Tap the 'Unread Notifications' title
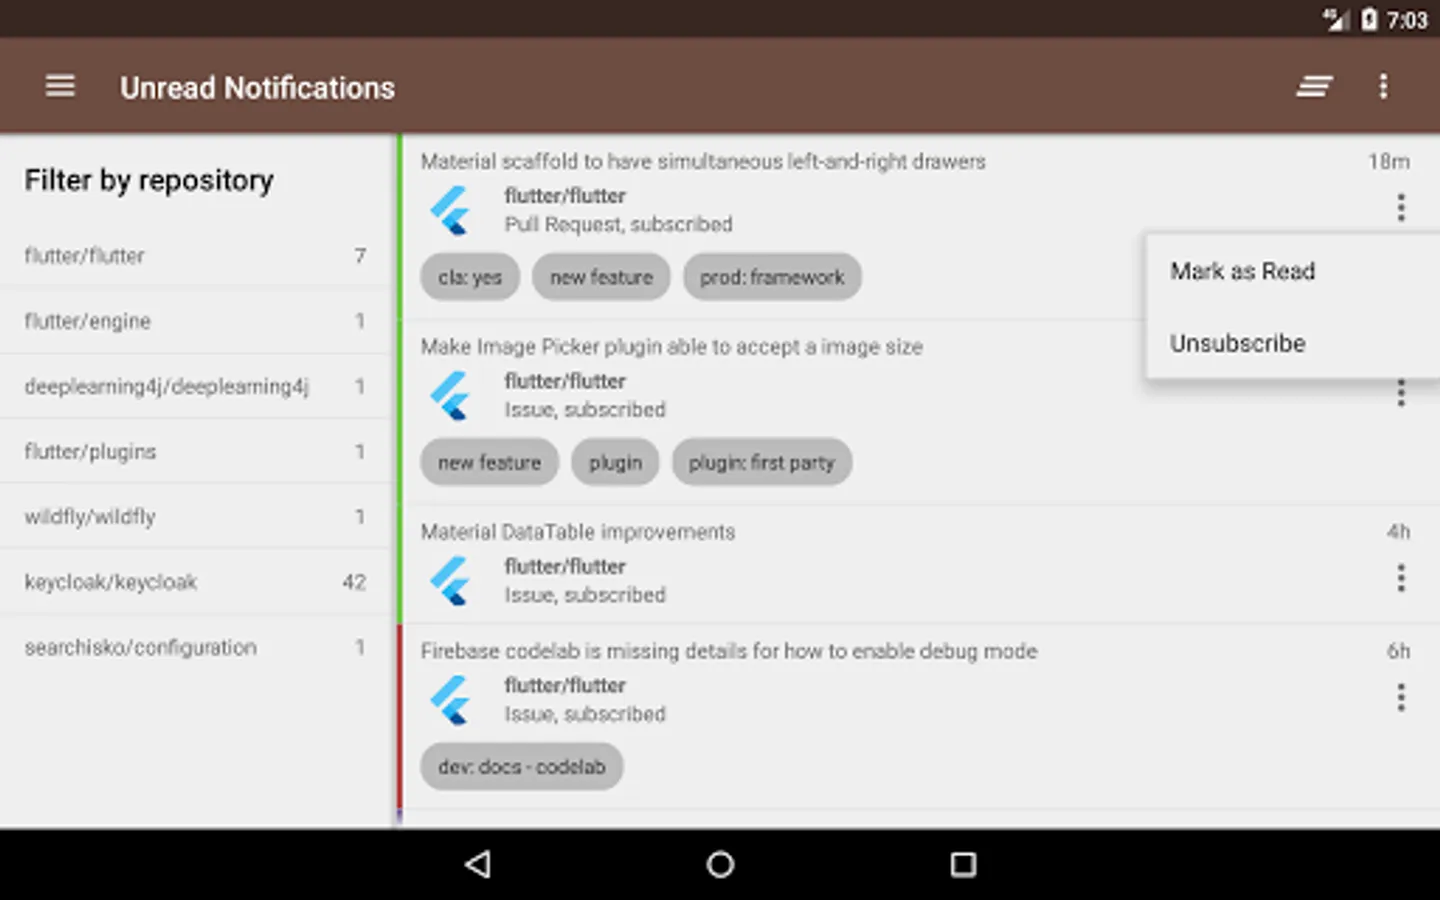Viewport: 1440px width, 900px height. pyautogui.click(x=257, y=88)
